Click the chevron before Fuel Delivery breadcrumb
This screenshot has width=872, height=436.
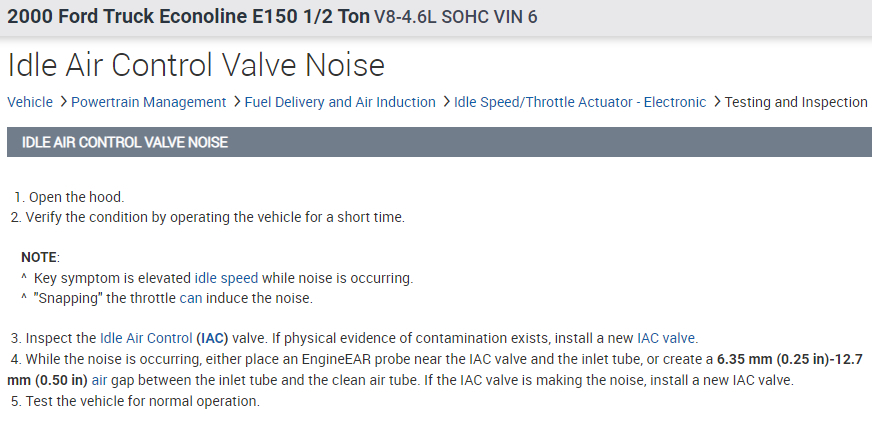coord(236,102)
